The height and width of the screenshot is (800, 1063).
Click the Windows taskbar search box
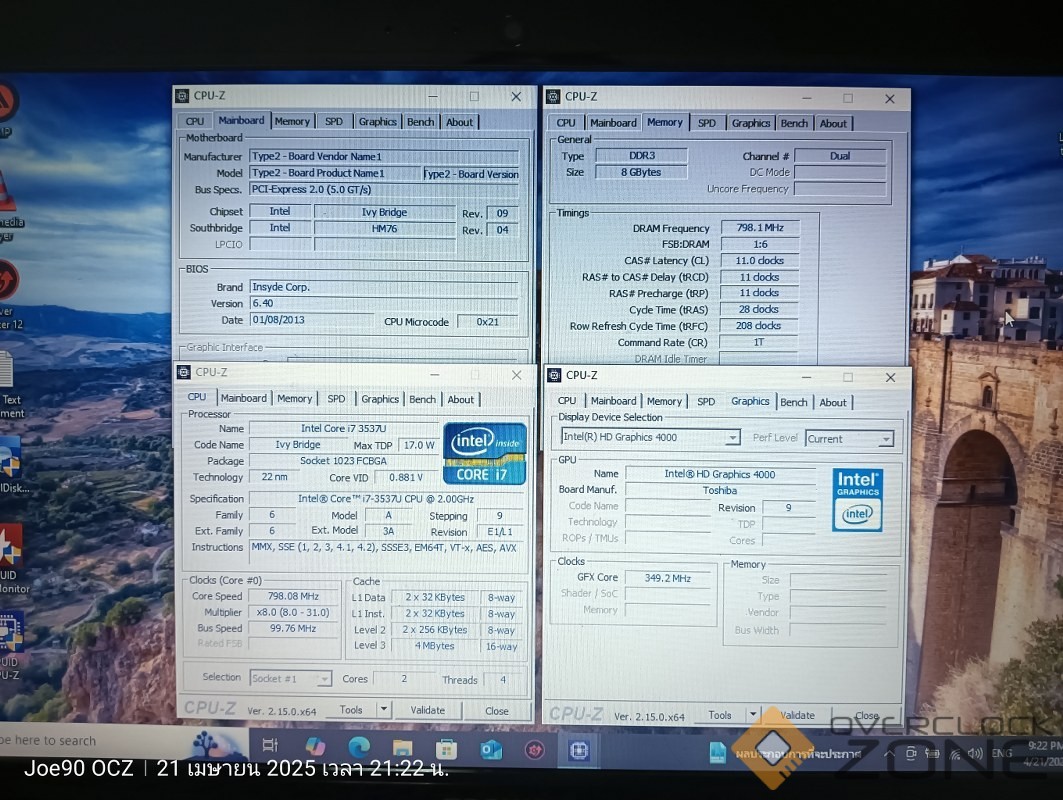[x=90, y=741]
